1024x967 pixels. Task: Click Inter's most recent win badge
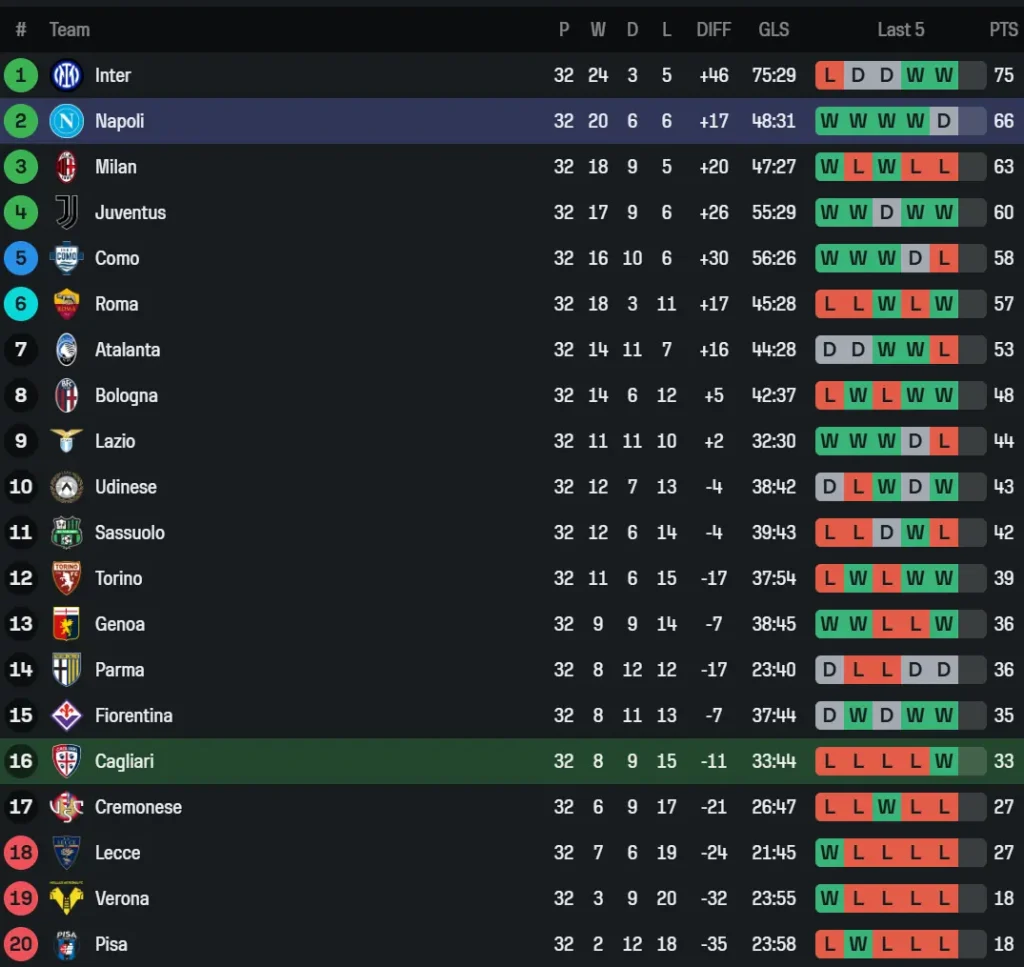(x=944, y=75)
